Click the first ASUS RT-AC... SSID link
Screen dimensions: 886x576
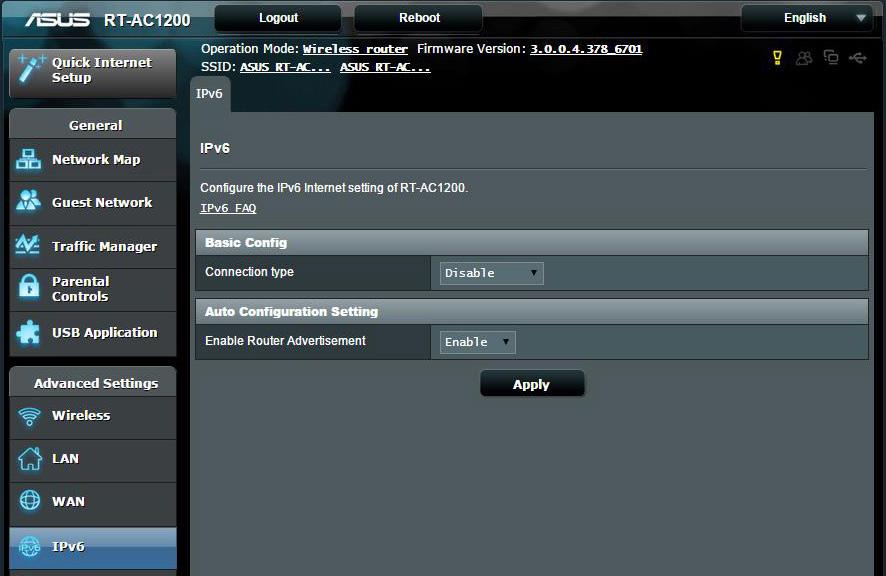pos(285,67)
